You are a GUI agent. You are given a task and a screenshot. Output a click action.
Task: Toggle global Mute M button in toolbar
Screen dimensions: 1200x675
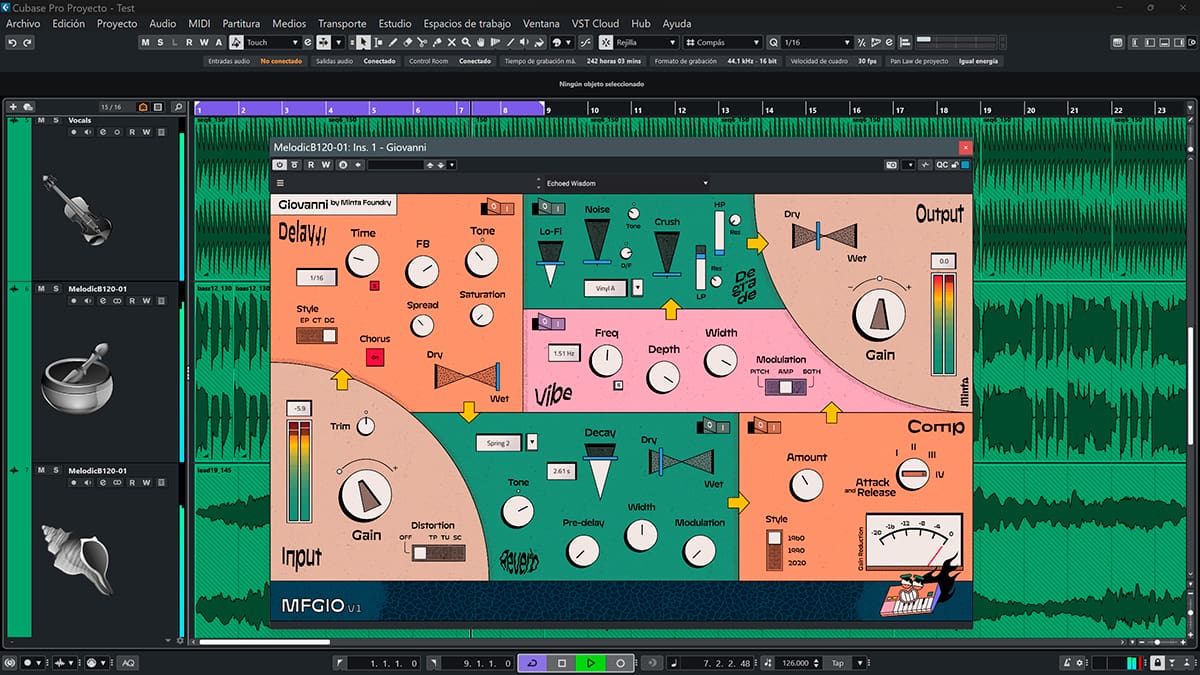(145, 43)
